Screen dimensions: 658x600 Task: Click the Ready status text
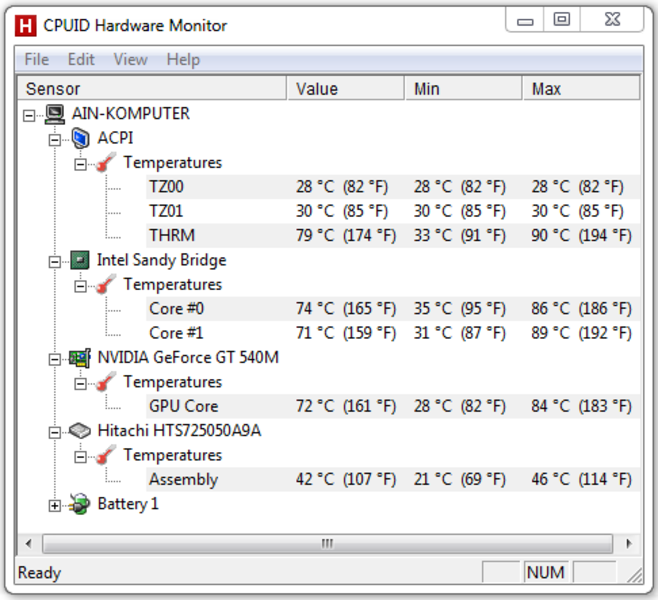pyautogui.click(x=39, y=573)
